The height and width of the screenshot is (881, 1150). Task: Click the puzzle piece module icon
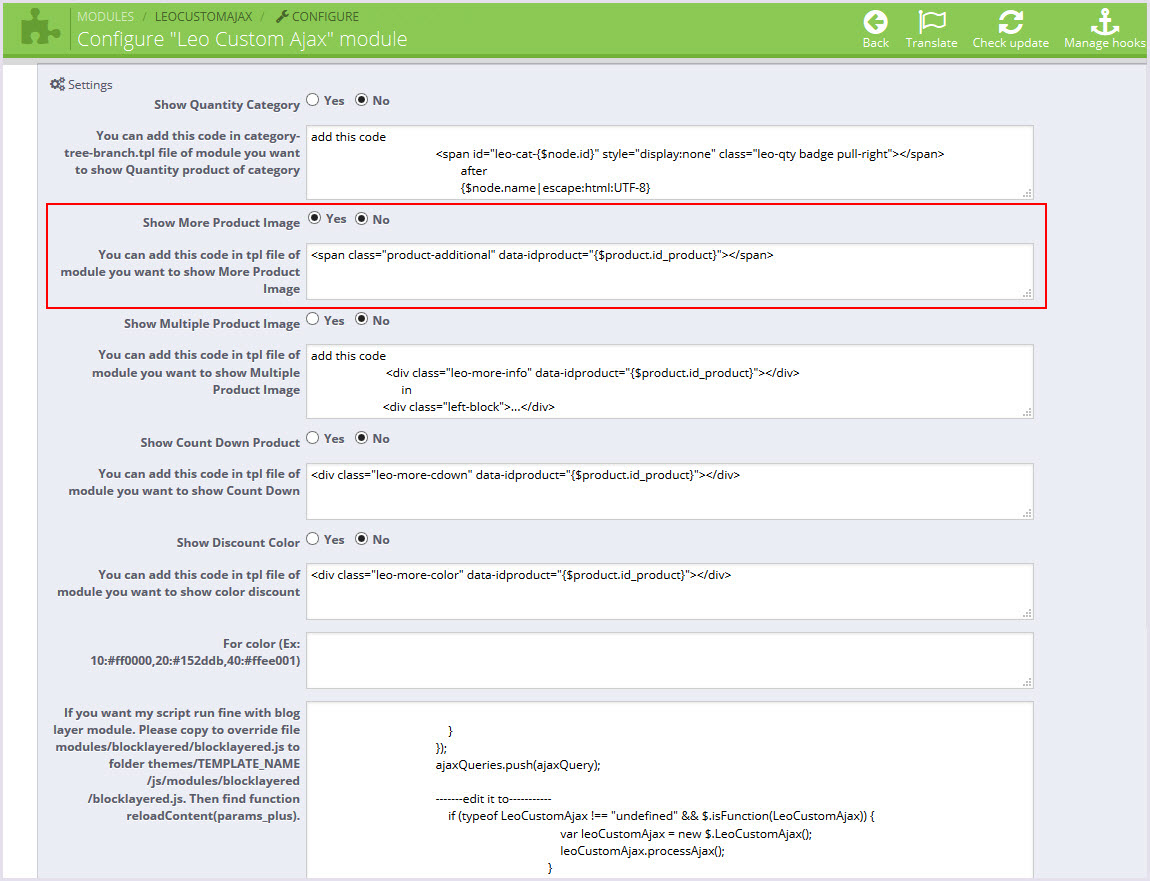pyautogui.click(x=40, y=28)
